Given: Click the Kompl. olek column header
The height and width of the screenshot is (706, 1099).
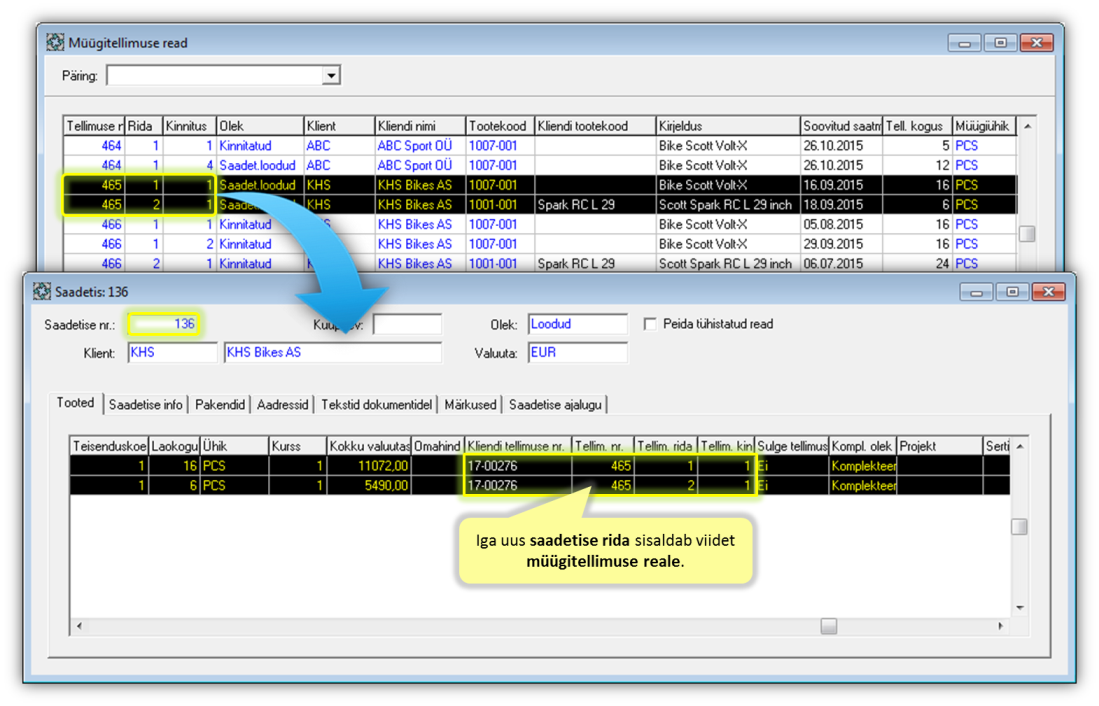Looking at the screenshot, I should [863, 447].
